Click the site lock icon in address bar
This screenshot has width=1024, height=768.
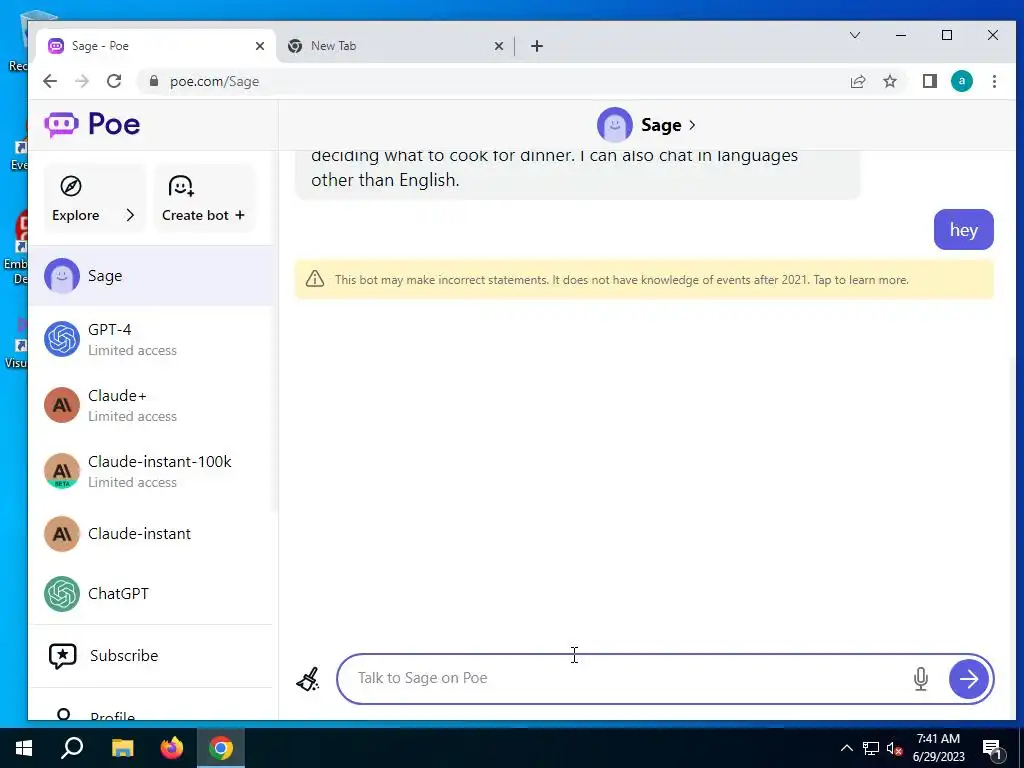154,81
